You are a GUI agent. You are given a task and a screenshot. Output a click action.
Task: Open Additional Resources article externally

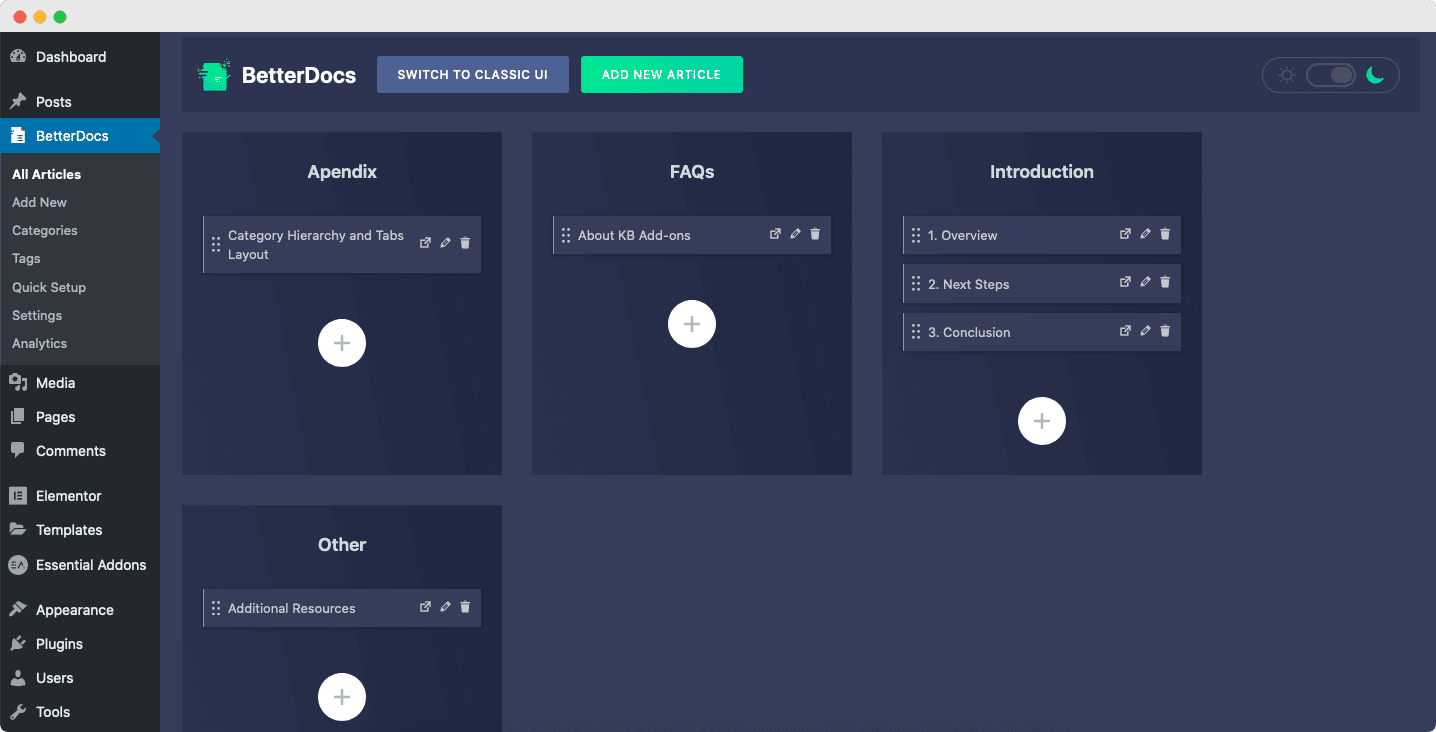click(425, 607)
